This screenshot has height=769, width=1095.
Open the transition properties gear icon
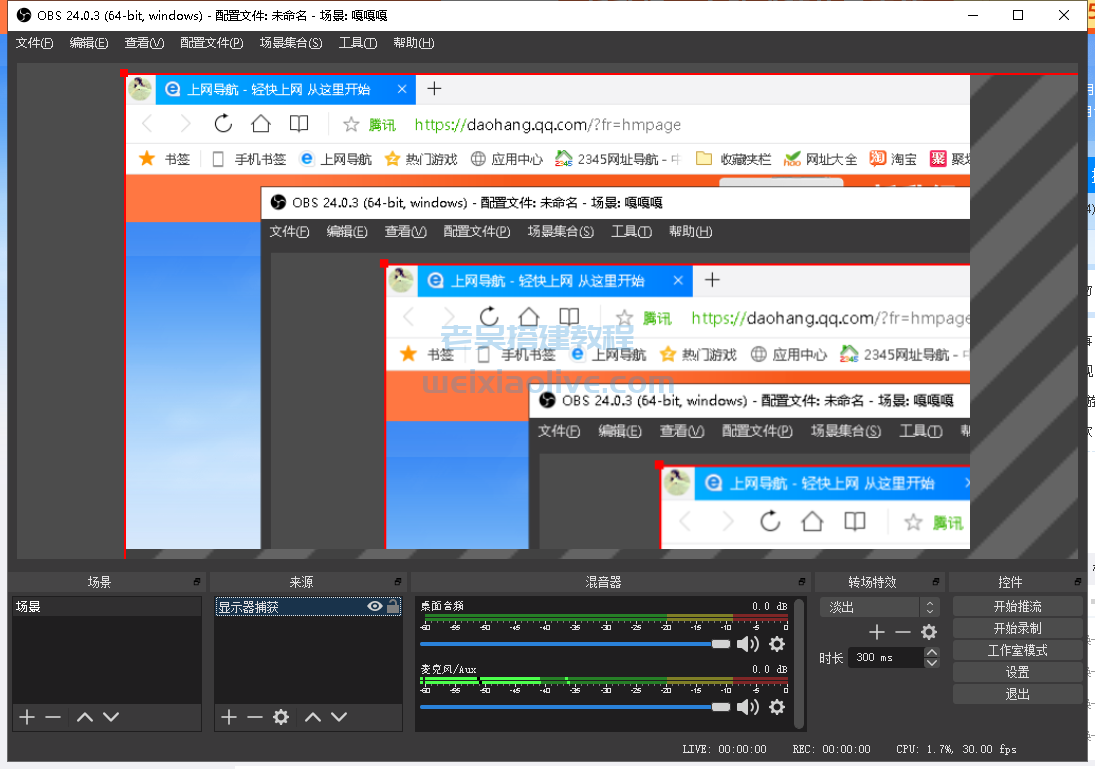tap(928, 632)
